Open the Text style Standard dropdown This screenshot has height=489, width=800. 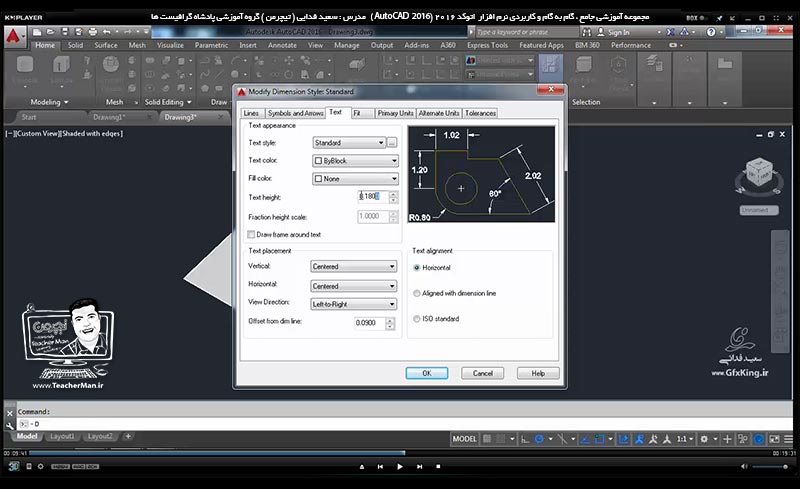(349, 142)
